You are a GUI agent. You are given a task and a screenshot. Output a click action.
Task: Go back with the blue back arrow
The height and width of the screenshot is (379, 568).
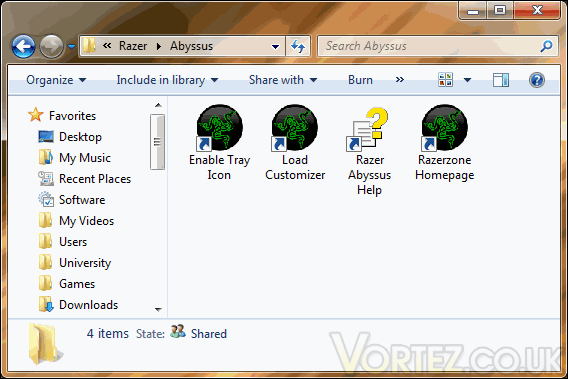point(24,46)
